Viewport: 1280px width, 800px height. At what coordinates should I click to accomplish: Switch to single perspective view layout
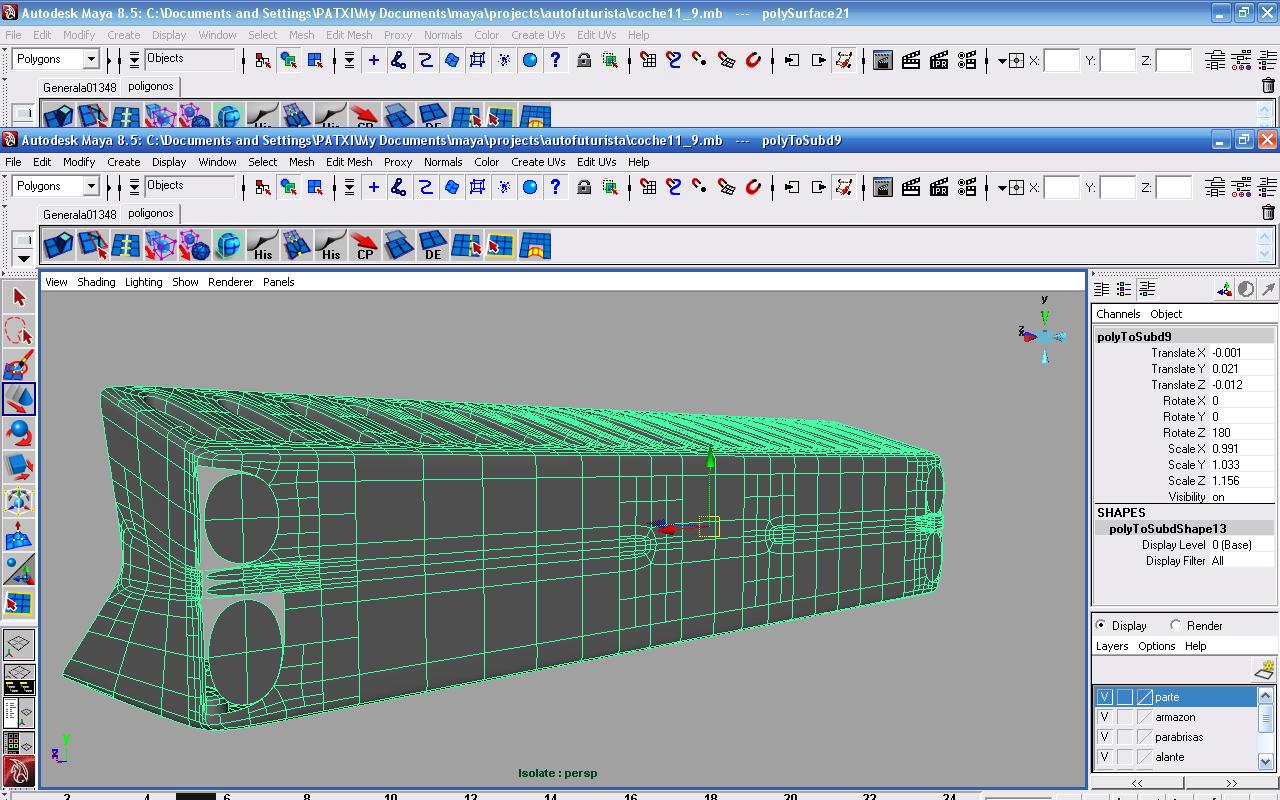tap(19, 644)
